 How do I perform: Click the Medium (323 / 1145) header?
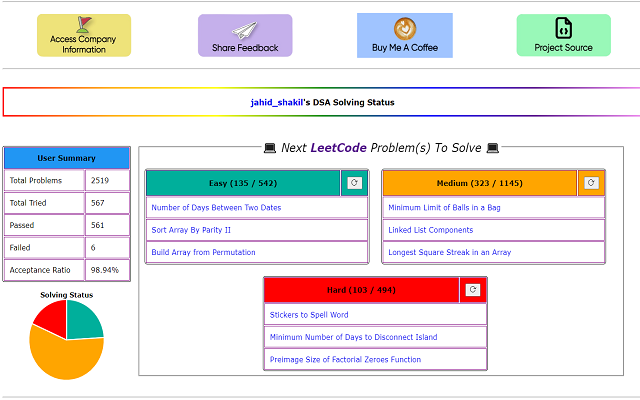click(x=480, y=183)
